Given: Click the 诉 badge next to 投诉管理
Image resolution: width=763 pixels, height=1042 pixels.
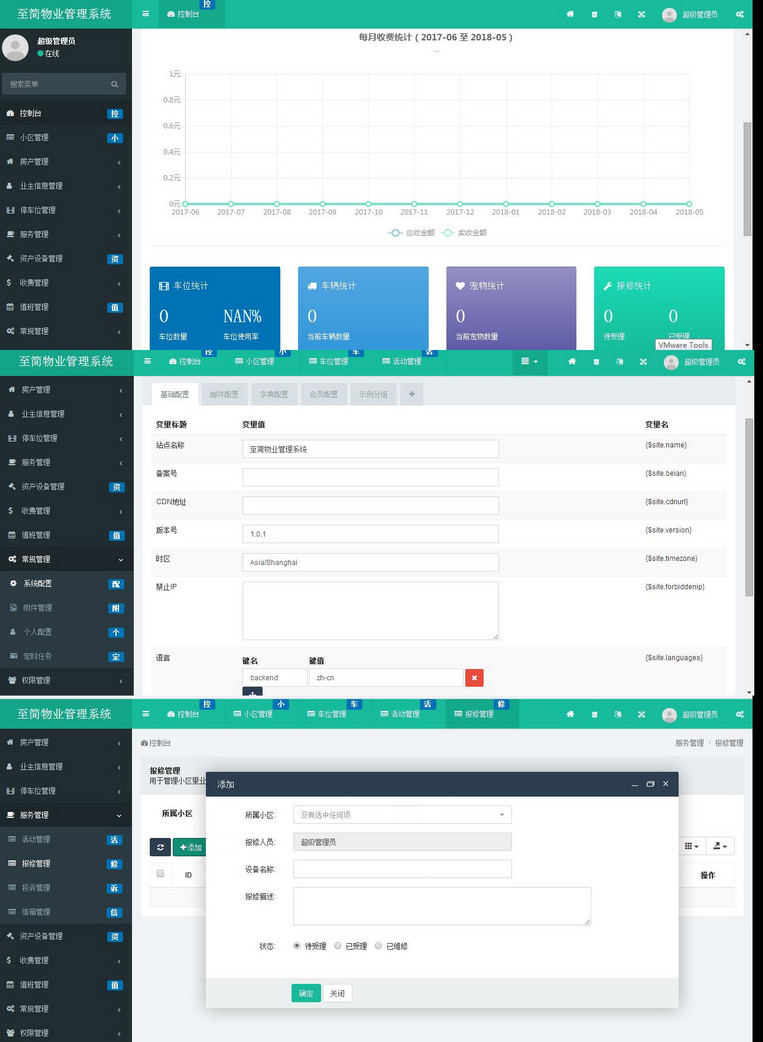Looking at the screenshot, I should click(114, 888).
